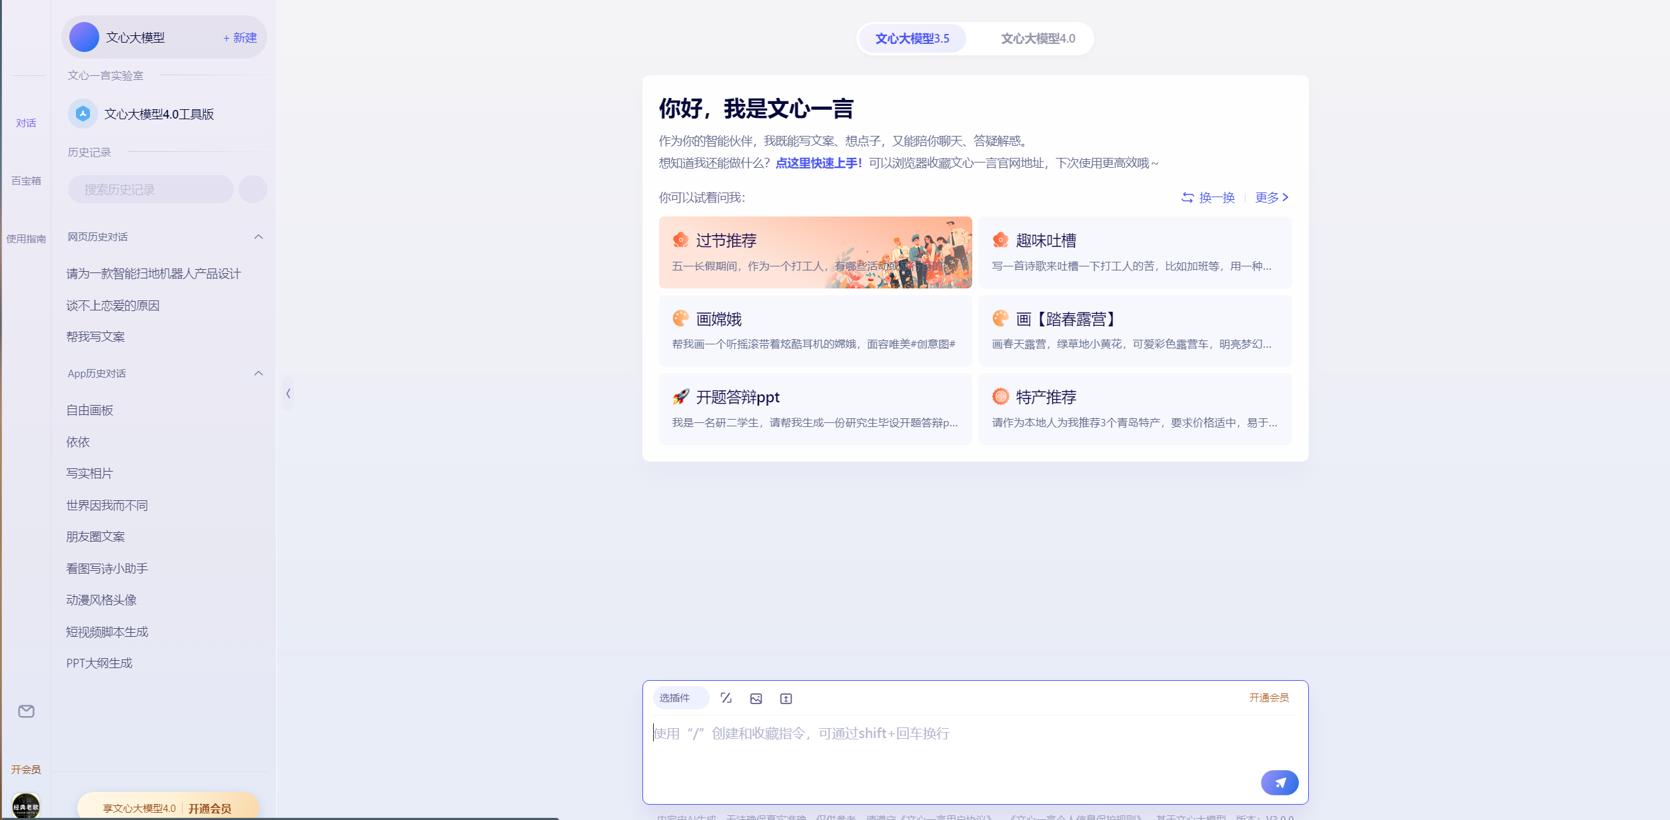1670x820 pixels.
Task: Switch to the 文心大模型3.5 tab
Action: (912, 39)
